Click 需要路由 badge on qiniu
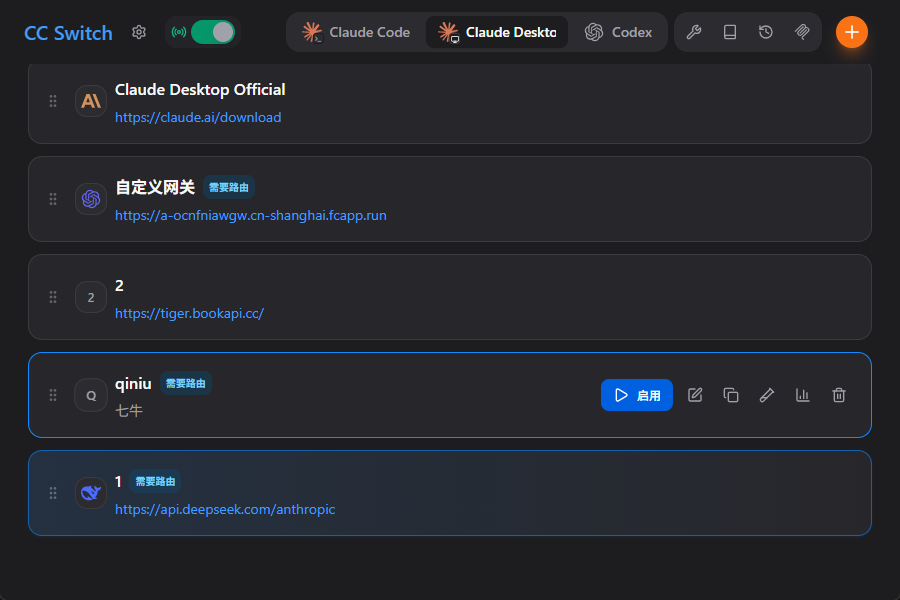This screenshot has width=900, height=600. click(x=185, y=384)
